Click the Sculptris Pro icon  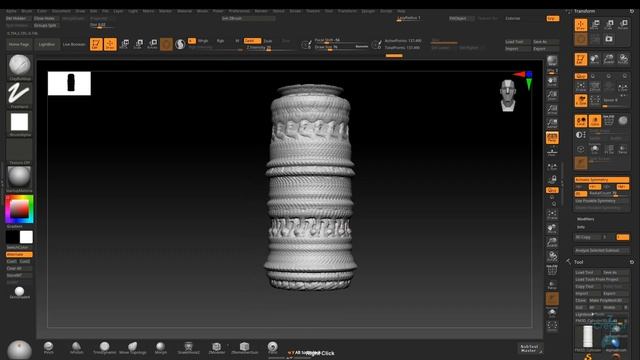[180, 44]
